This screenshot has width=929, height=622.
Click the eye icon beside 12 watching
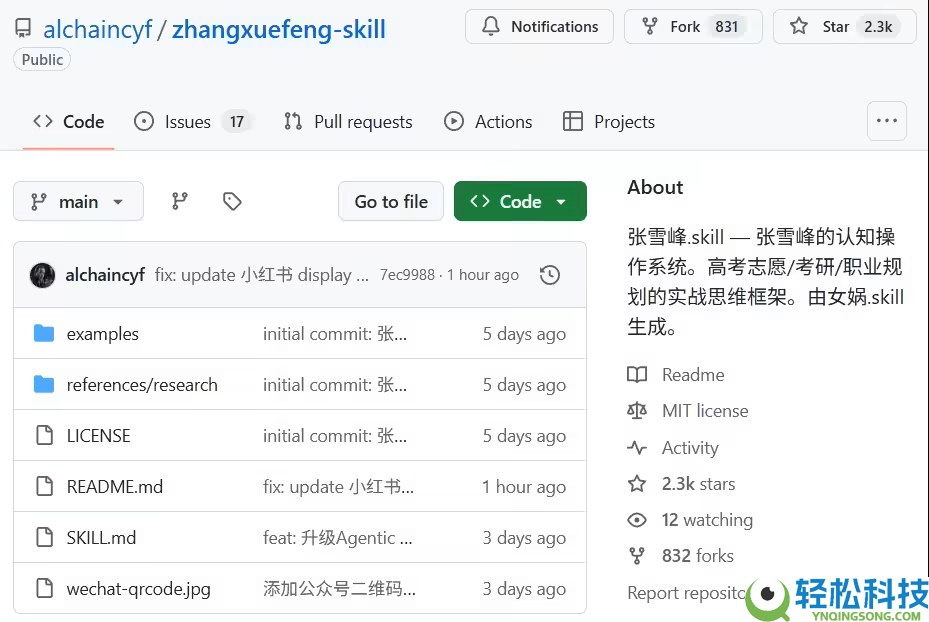coord(637,520)
